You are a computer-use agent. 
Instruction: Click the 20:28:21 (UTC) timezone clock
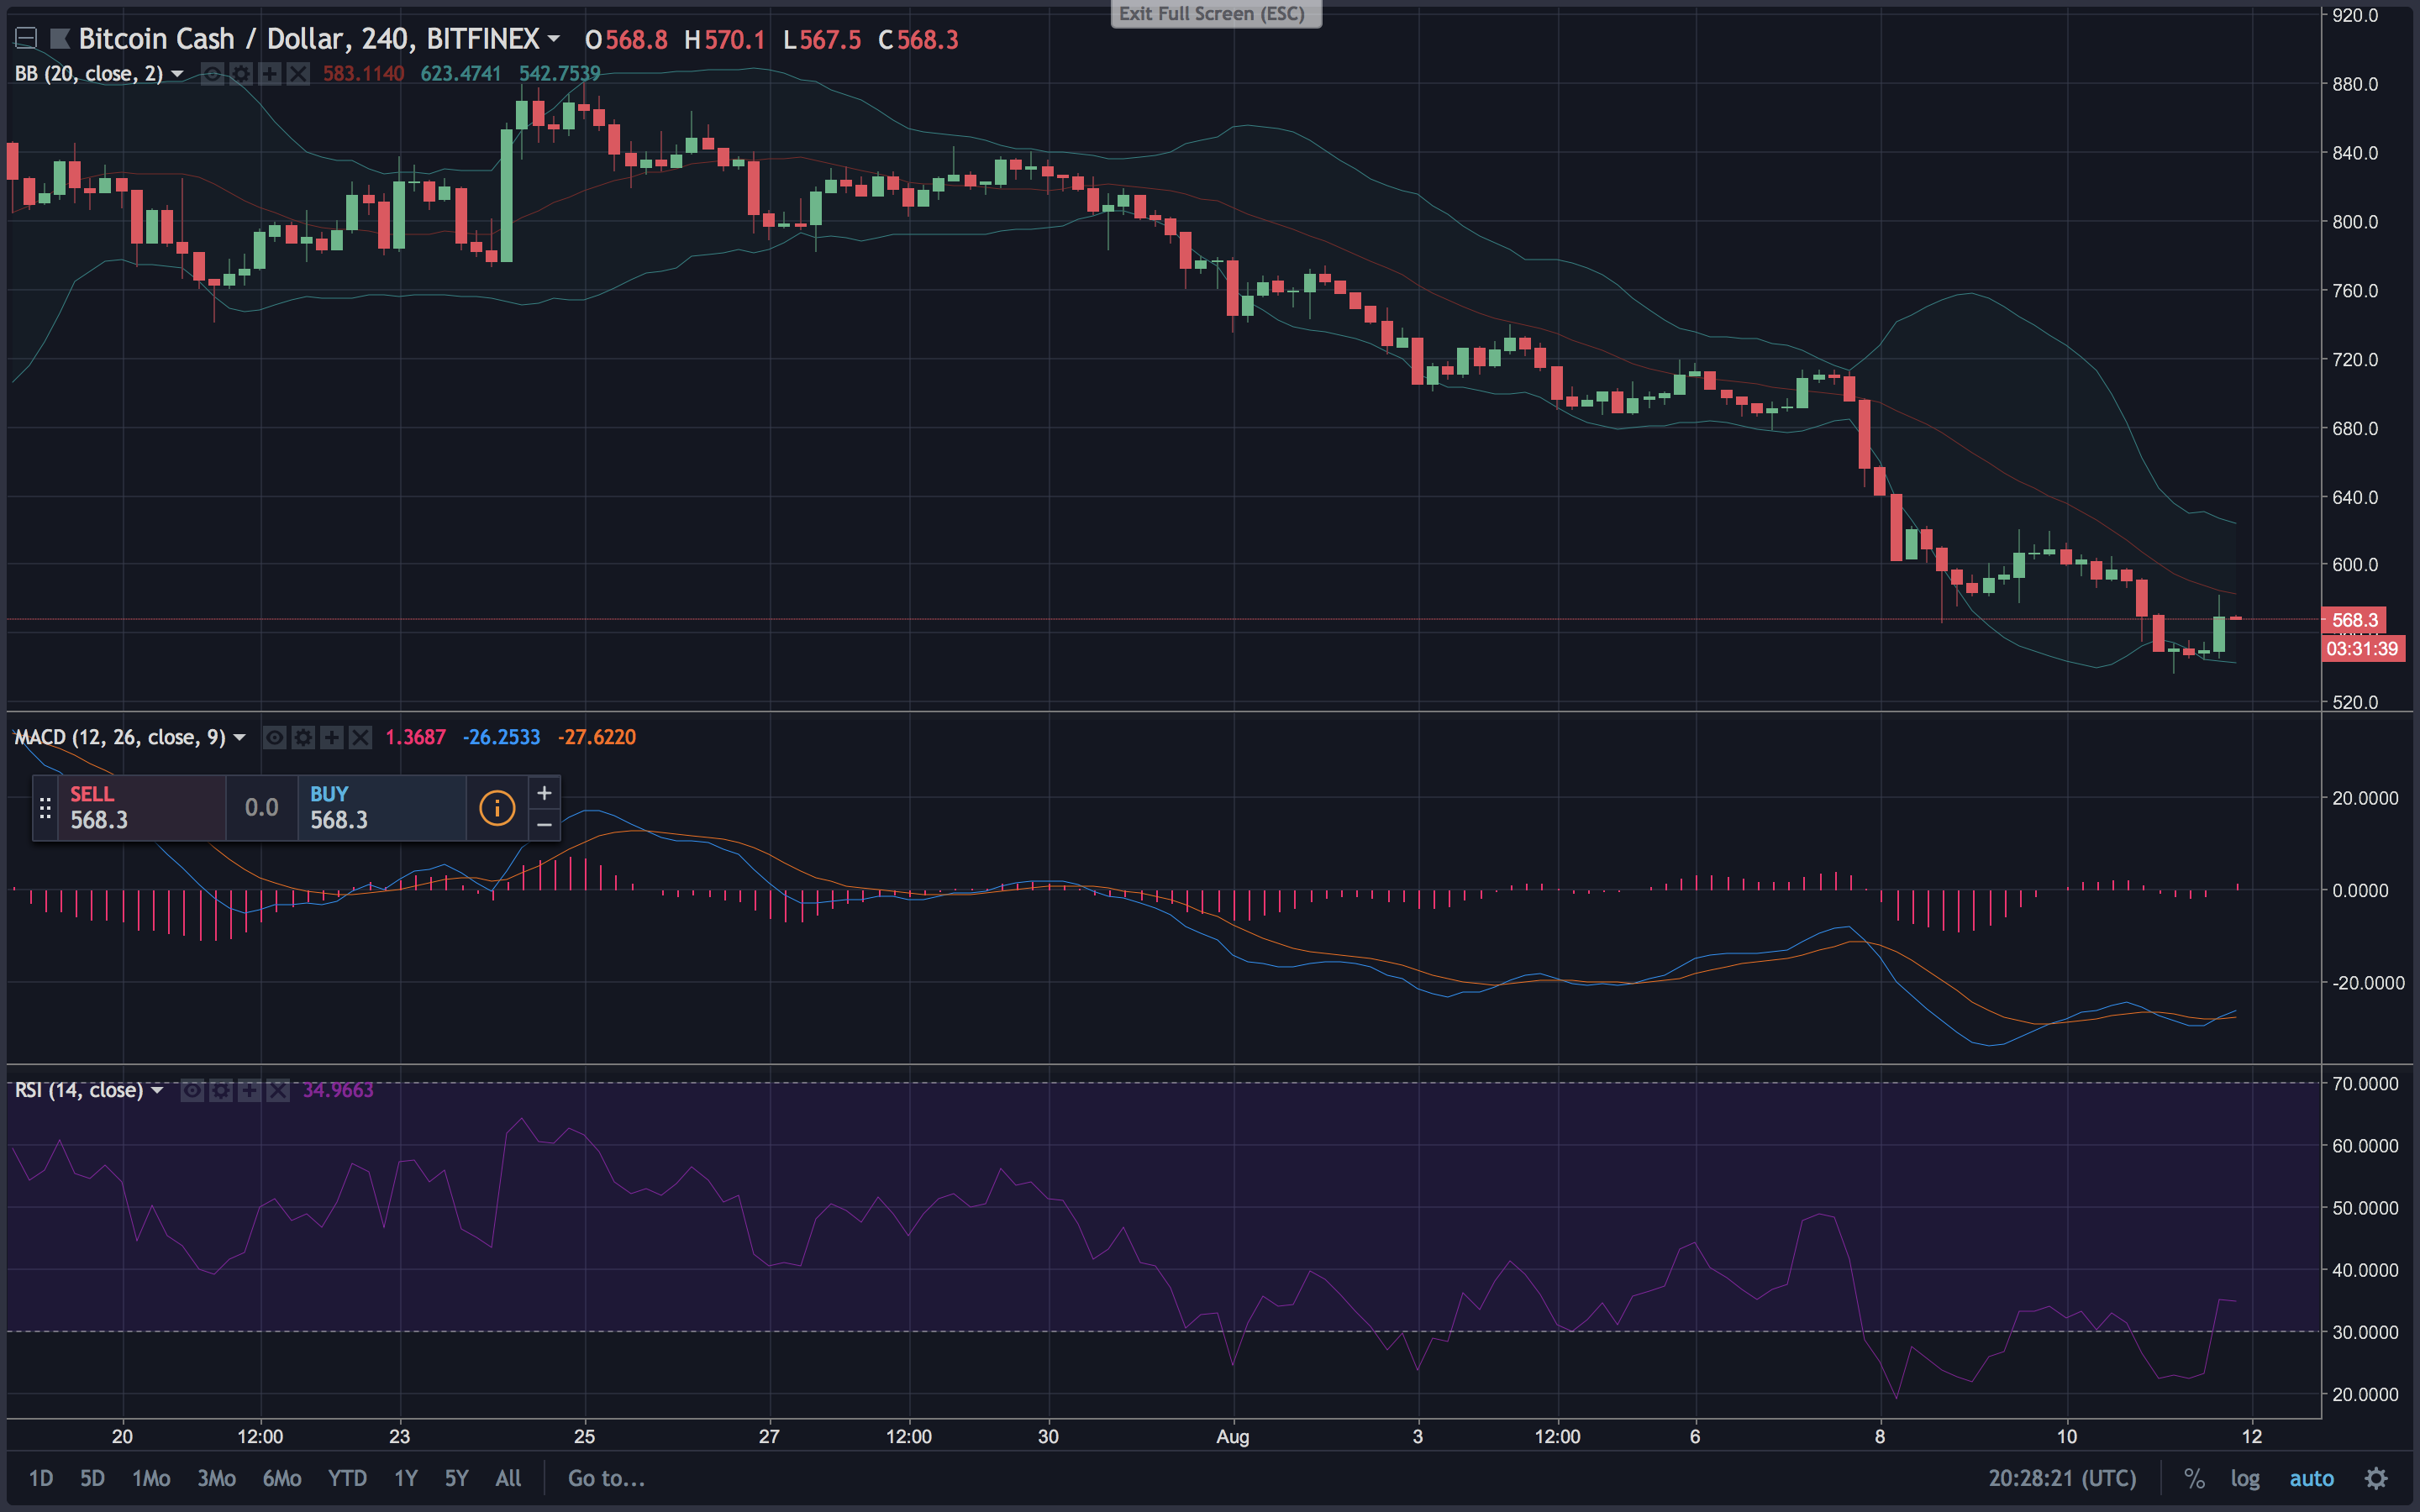2062,1478
